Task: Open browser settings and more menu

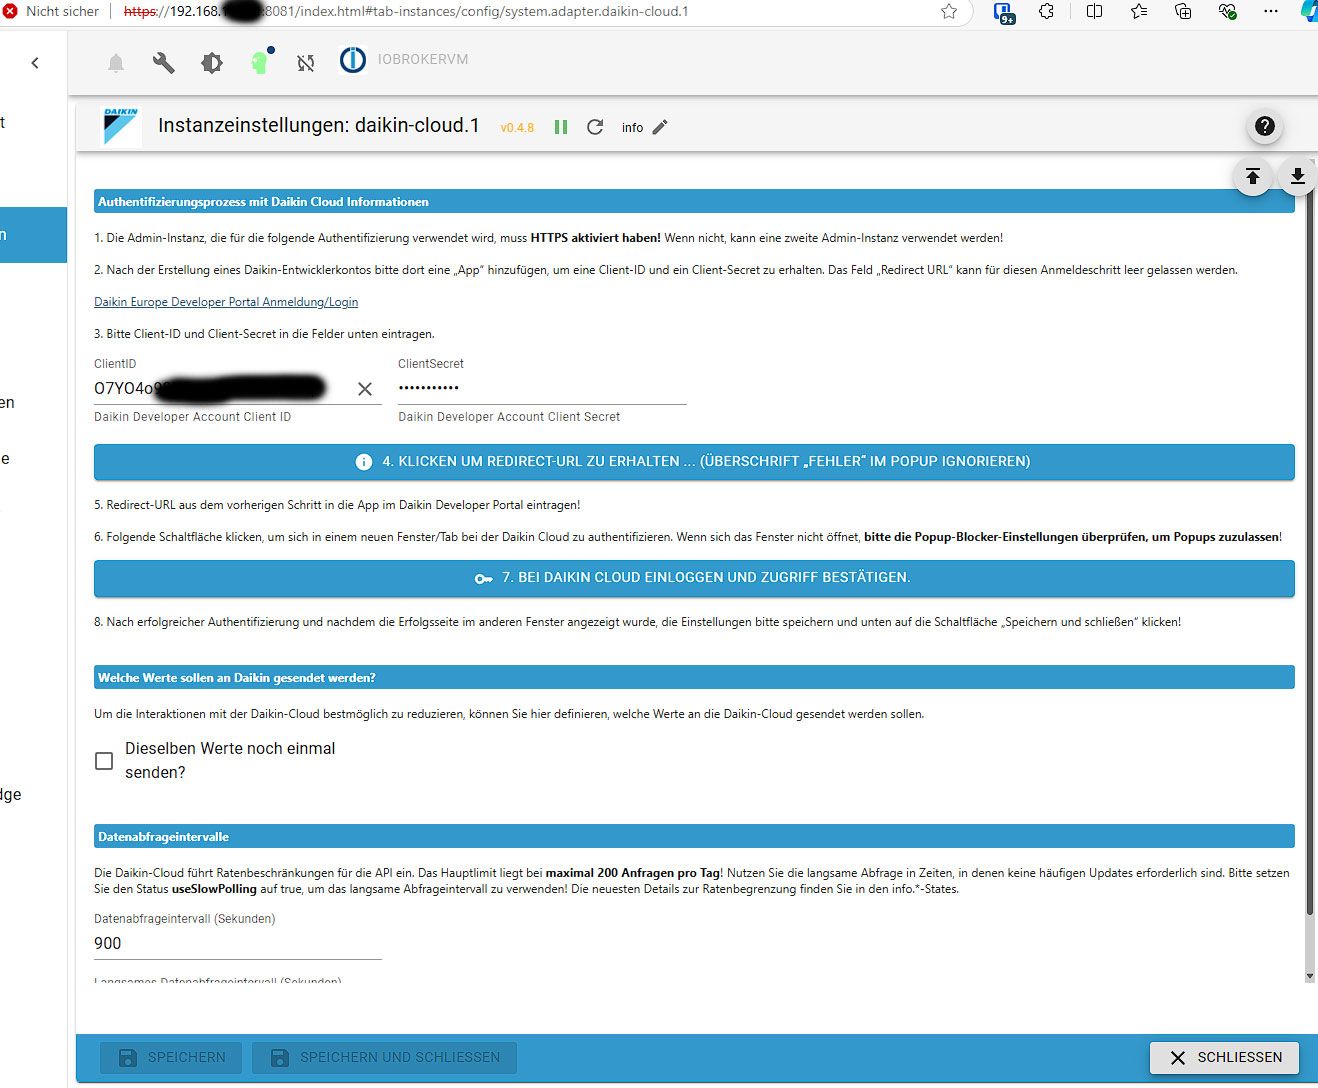Action: [1271, 12]
